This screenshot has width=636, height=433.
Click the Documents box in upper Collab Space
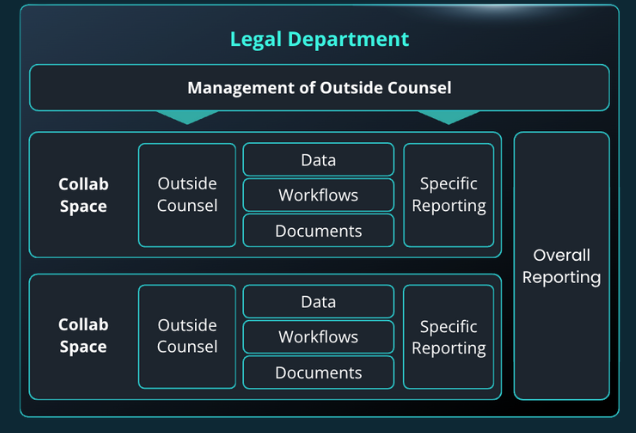318,231
